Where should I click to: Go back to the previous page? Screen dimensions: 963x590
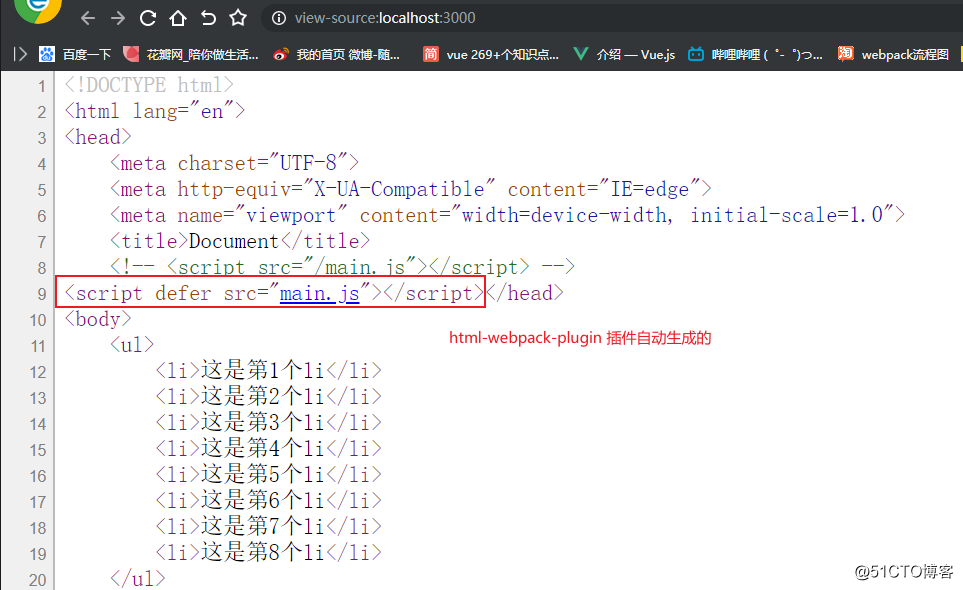(x=88, y=18)
